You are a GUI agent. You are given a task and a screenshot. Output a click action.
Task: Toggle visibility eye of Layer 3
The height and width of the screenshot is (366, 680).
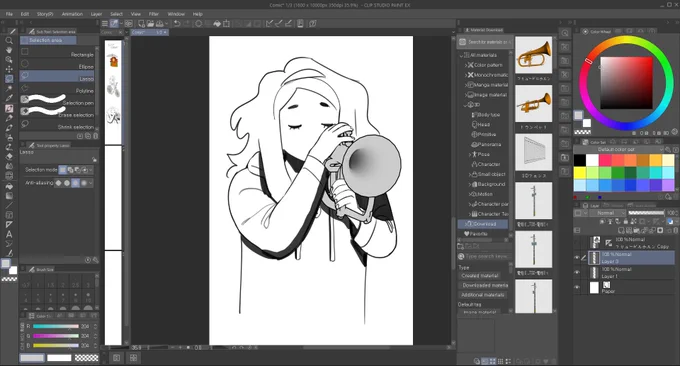(577, 258)
